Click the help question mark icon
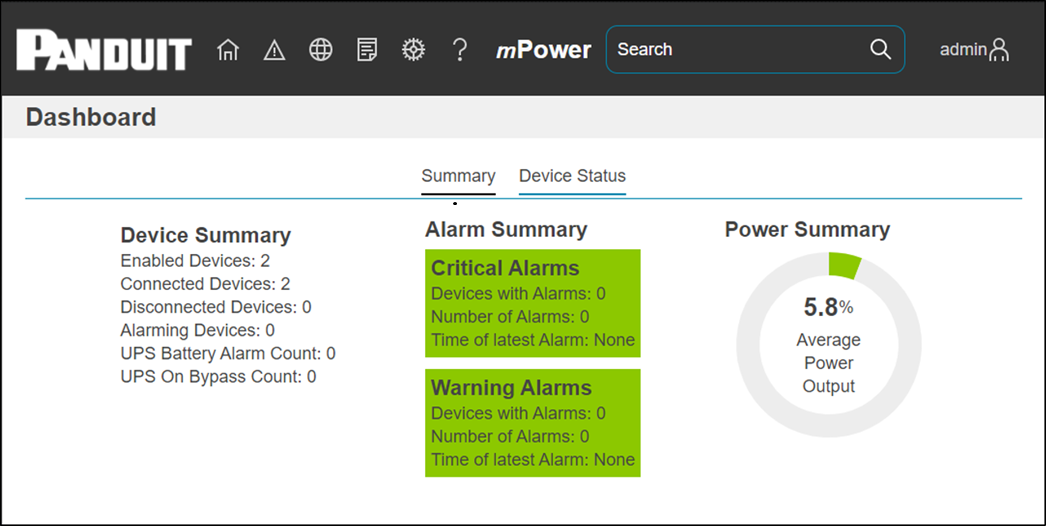 [x=460, y=50]
